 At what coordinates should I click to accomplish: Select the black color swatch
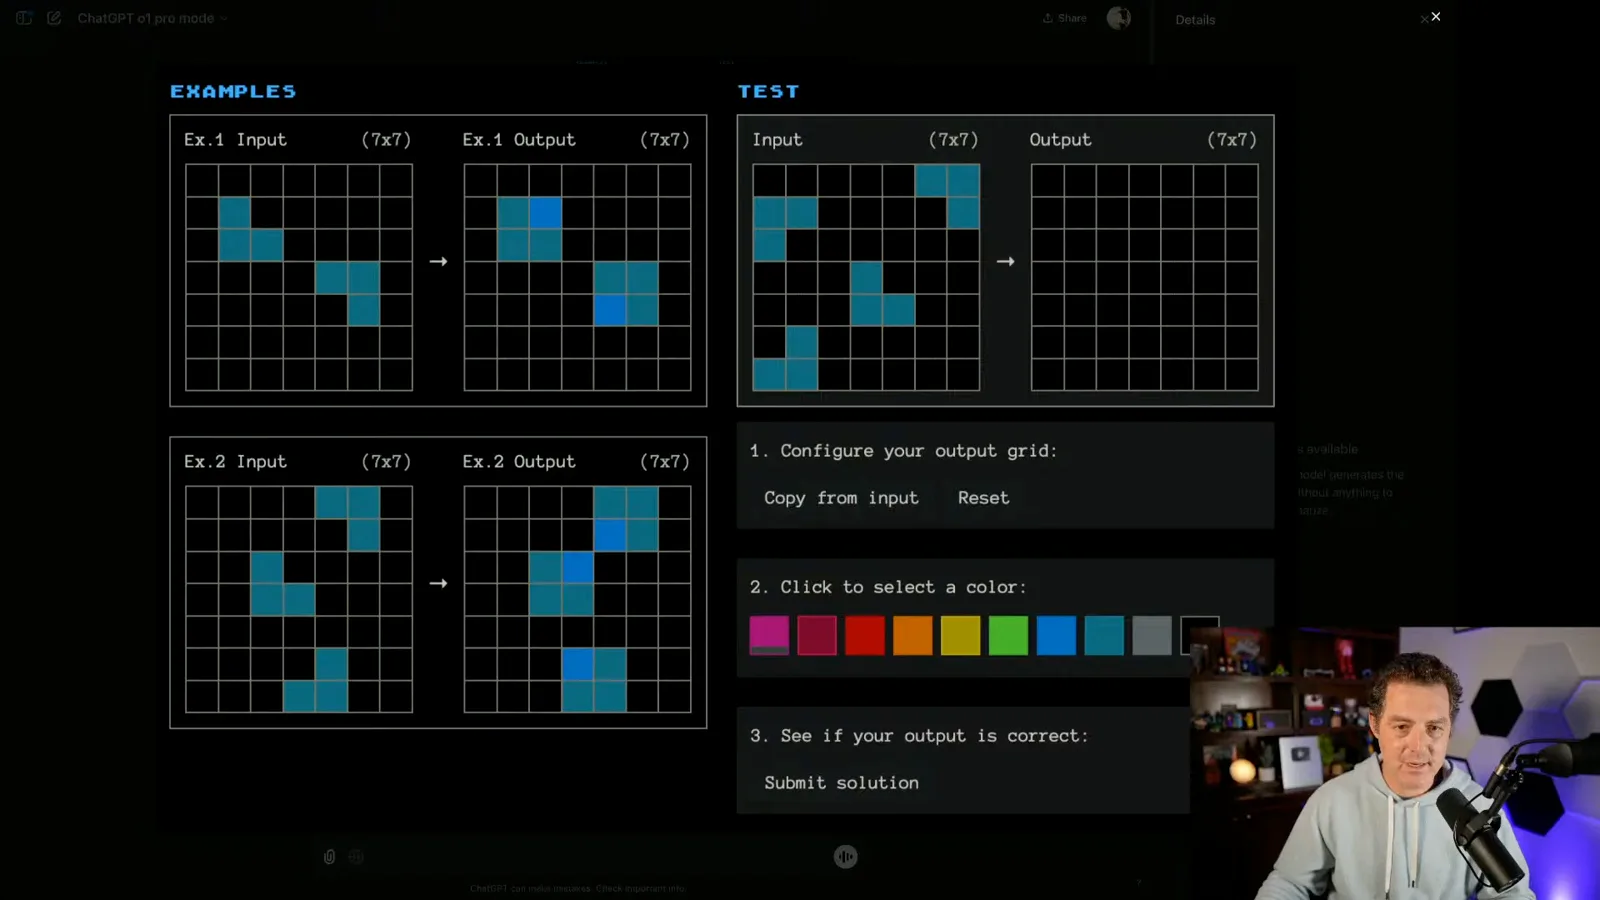point(1199,635)
